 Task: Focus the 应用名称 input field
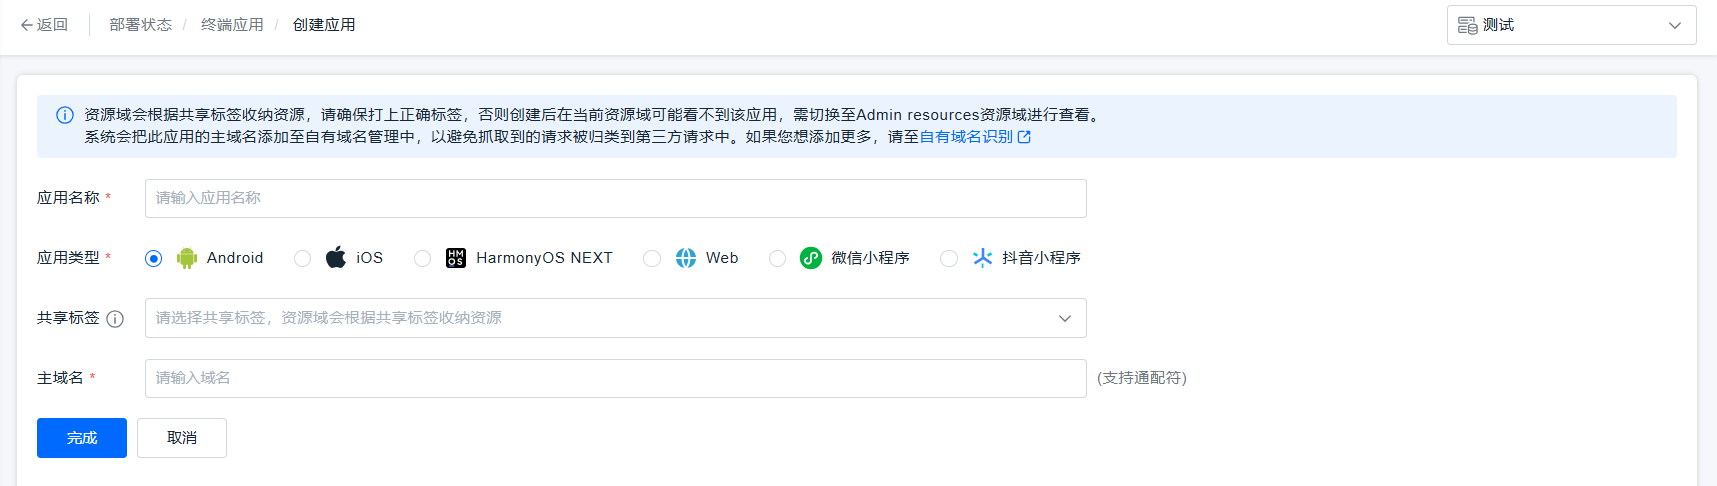615,198
